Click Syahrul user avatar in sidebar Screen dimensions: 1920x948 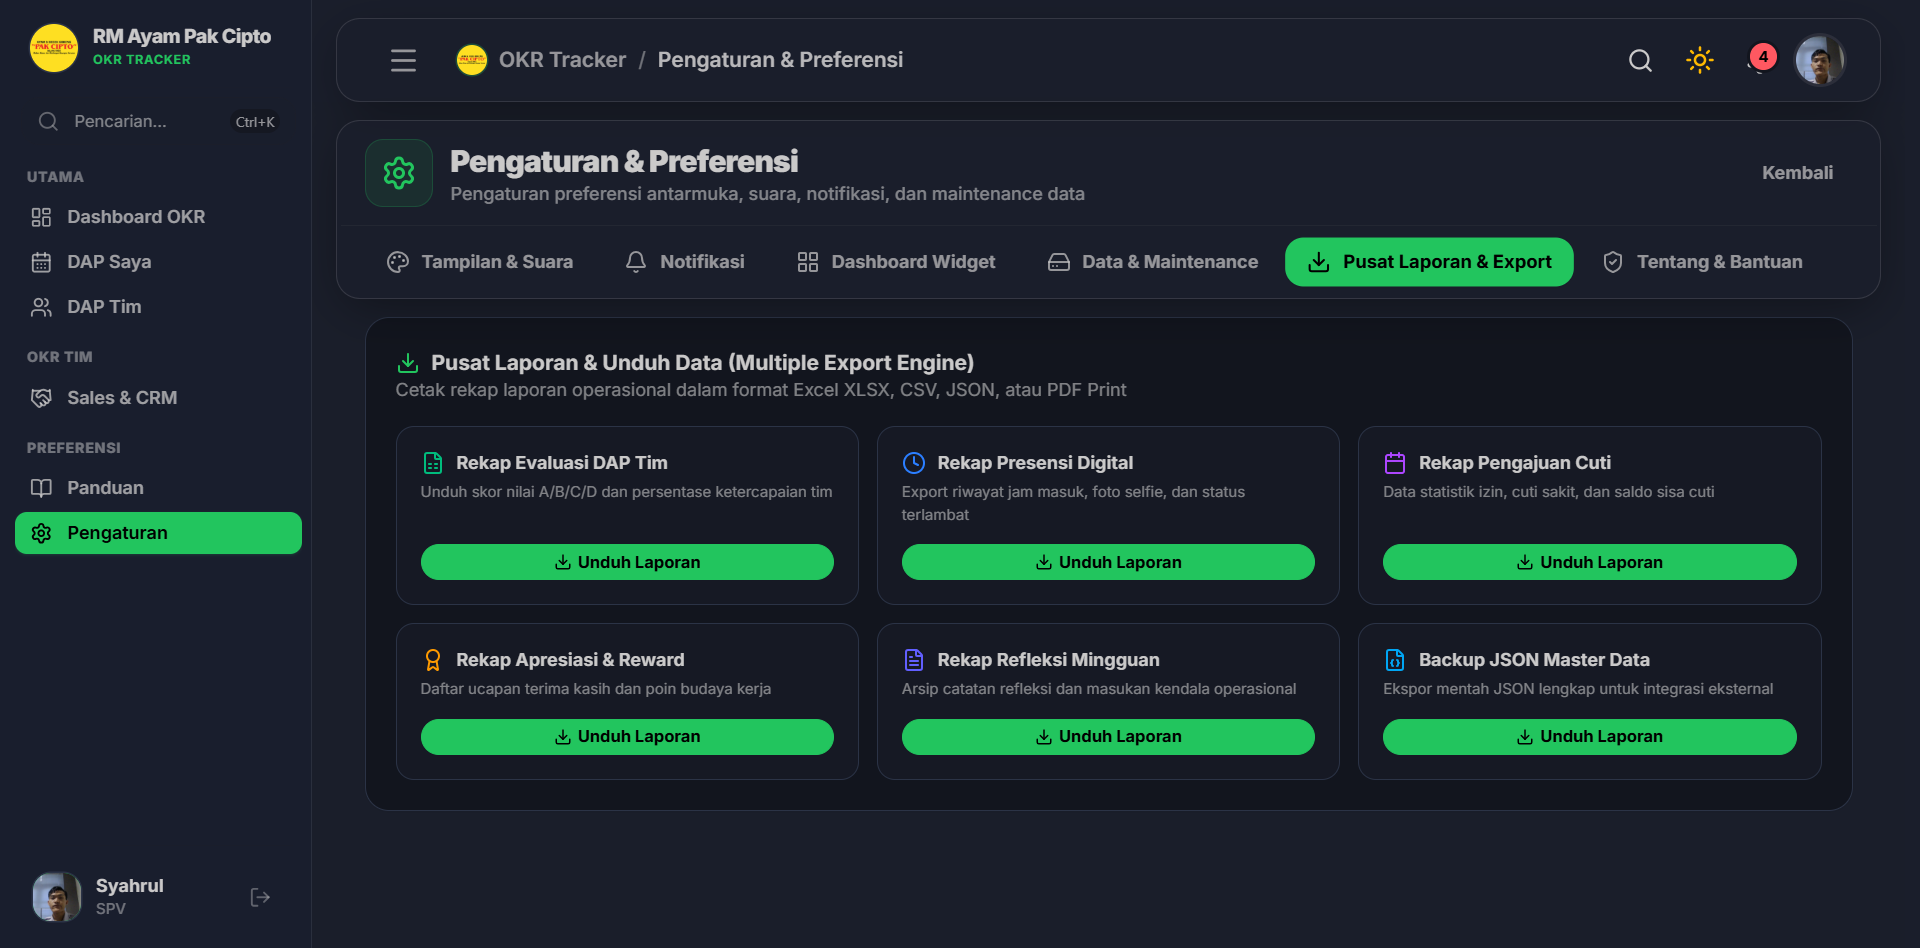point(57,897)
